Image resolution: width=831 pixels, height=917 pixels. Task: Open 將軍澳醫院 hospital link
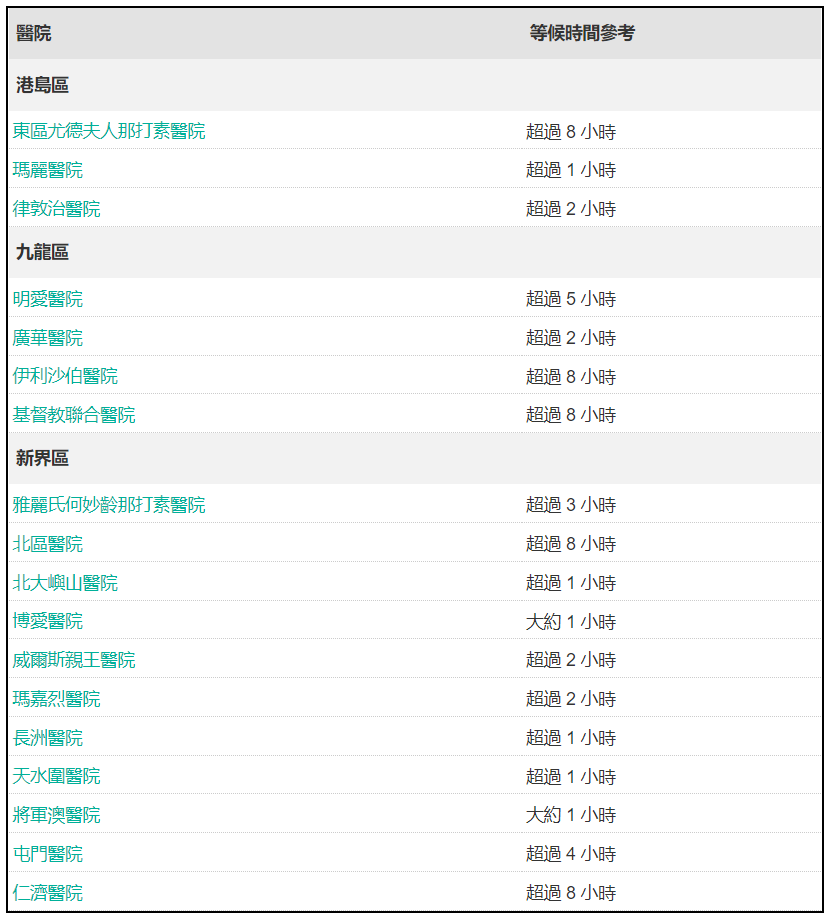point(57,815)
